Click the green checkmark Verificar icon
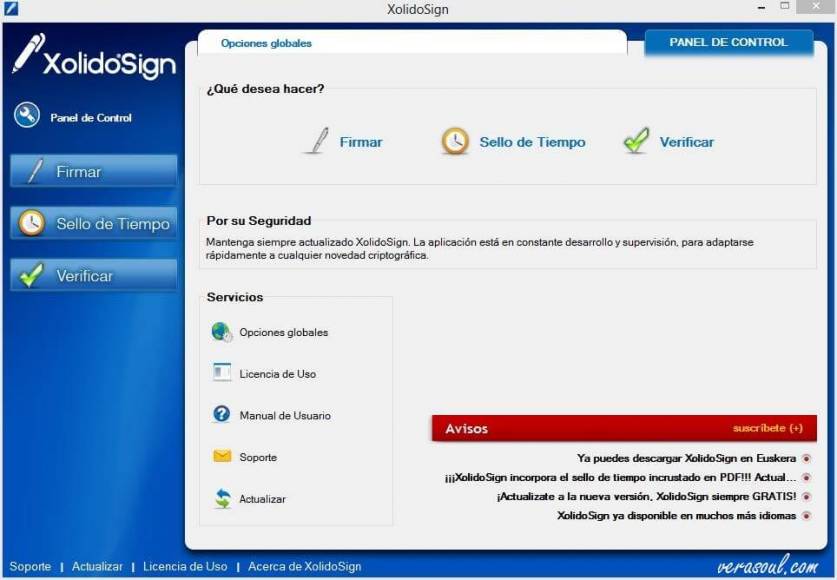 [636, 141]
